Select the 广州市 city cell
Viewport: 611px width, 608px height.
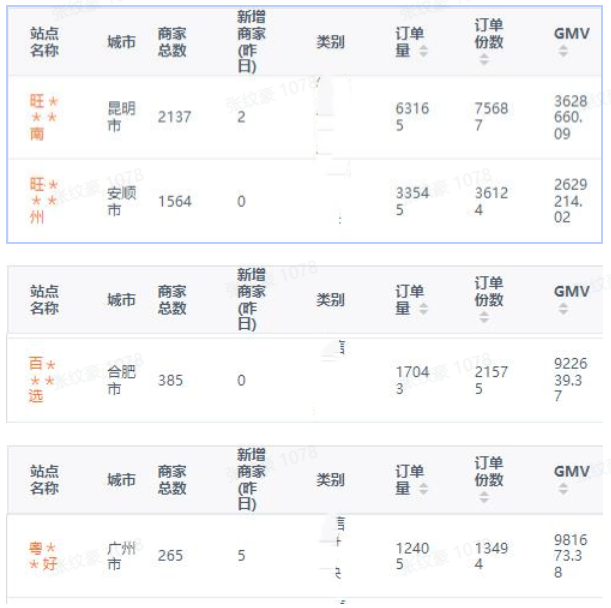121,555
